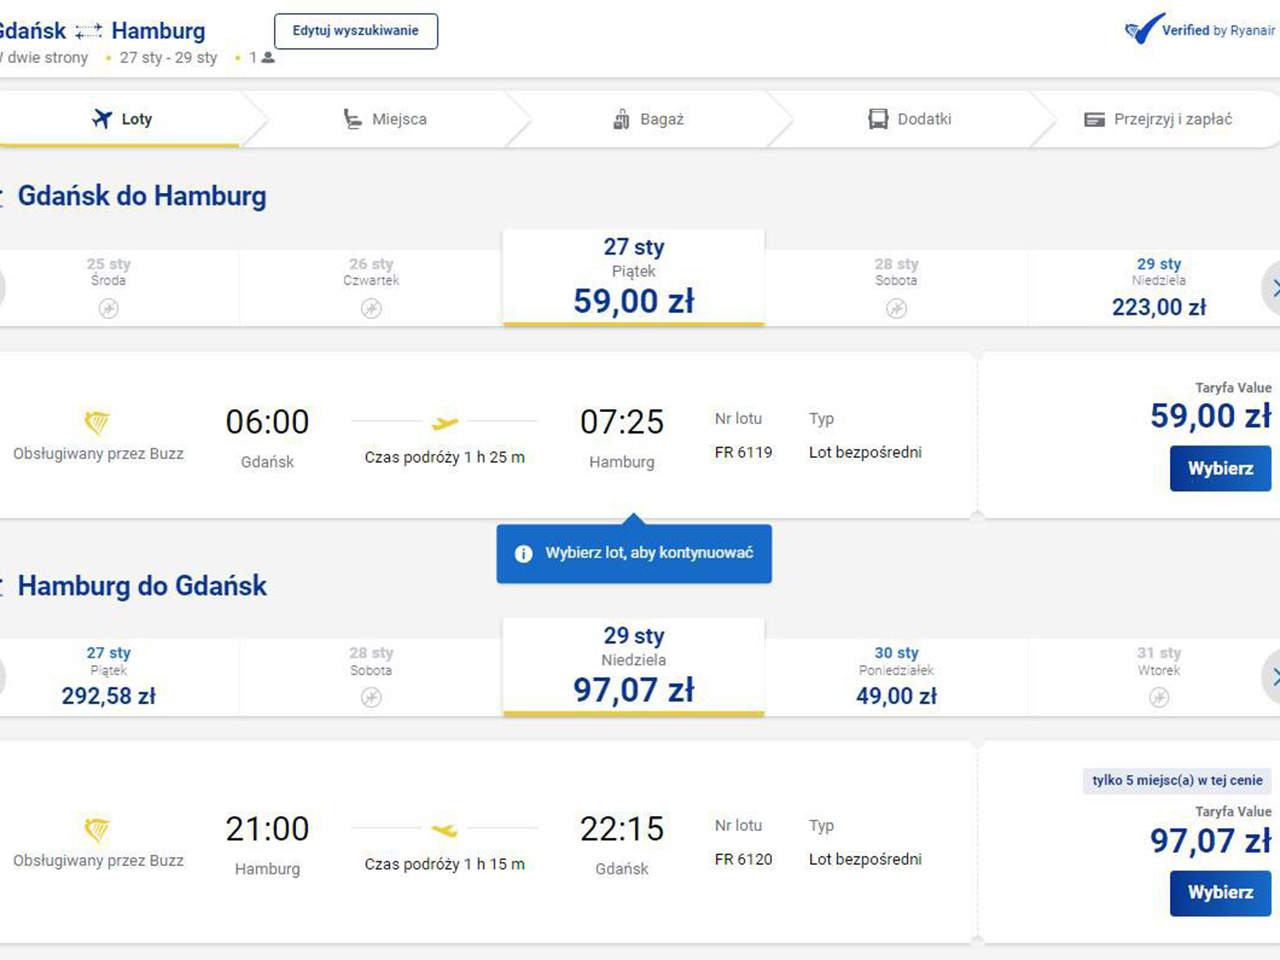
Task: Pick 30 sty return date for 49,00 zł
Action: coord(896,676)
